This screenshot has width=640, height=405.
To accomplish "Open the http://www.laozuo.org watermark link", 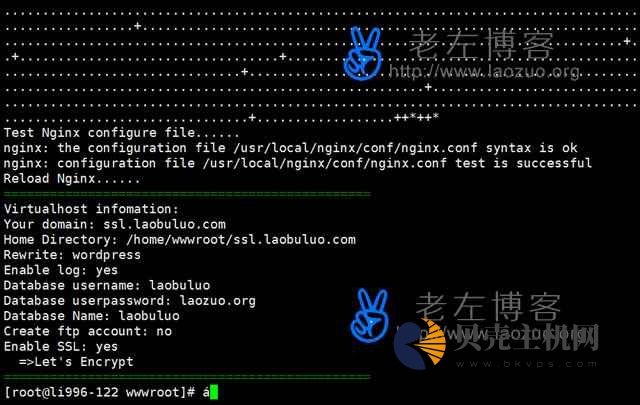I will coord(484,71).
